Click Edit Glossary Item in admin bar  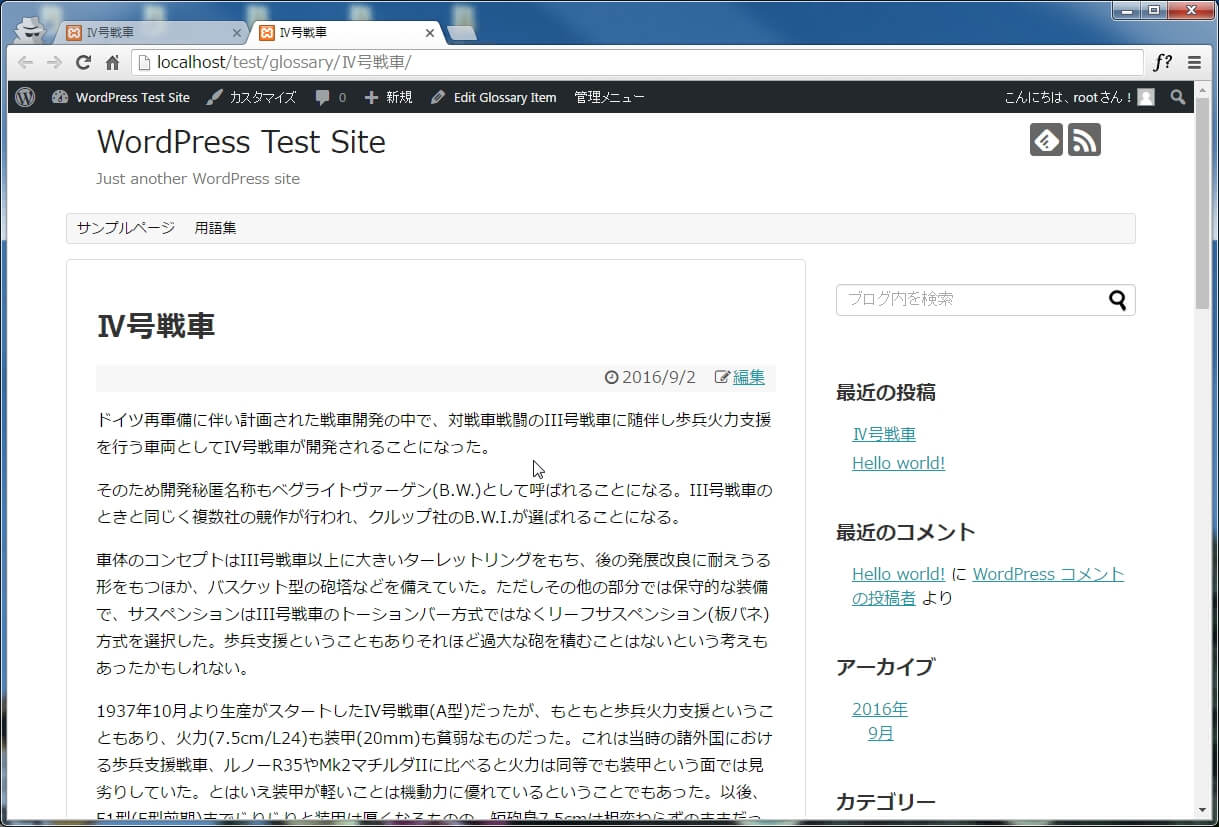[493, 97]
